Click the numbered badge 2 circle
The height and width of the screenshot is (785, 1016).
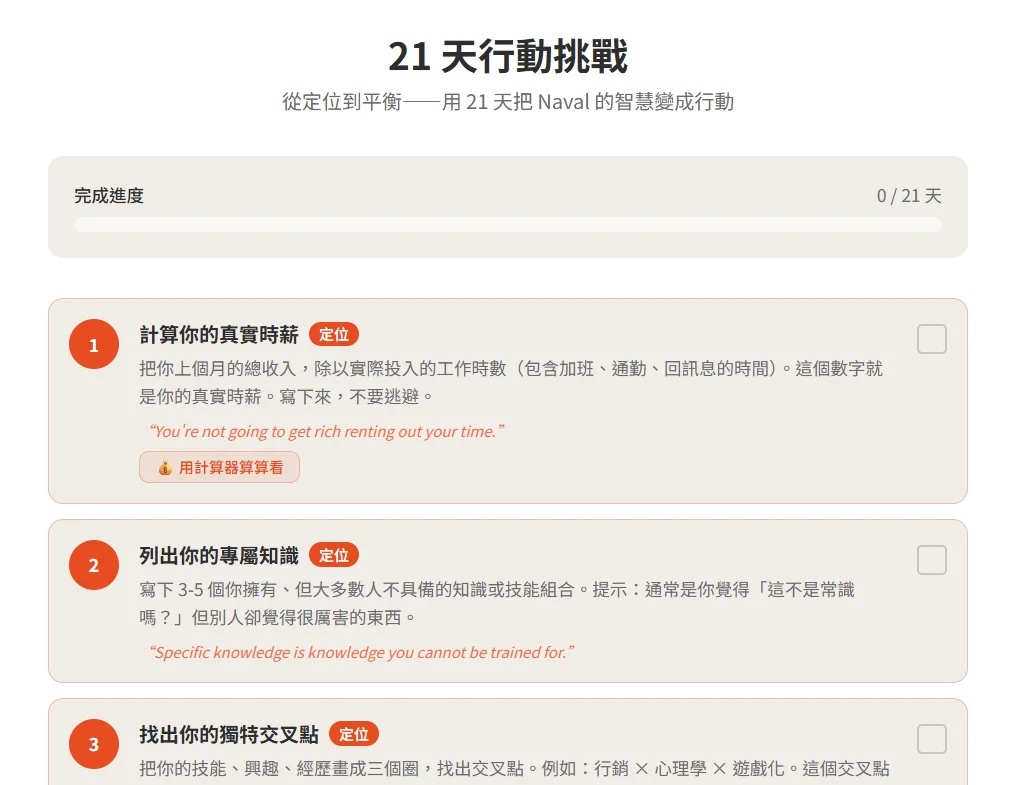[x=93, y=565]
